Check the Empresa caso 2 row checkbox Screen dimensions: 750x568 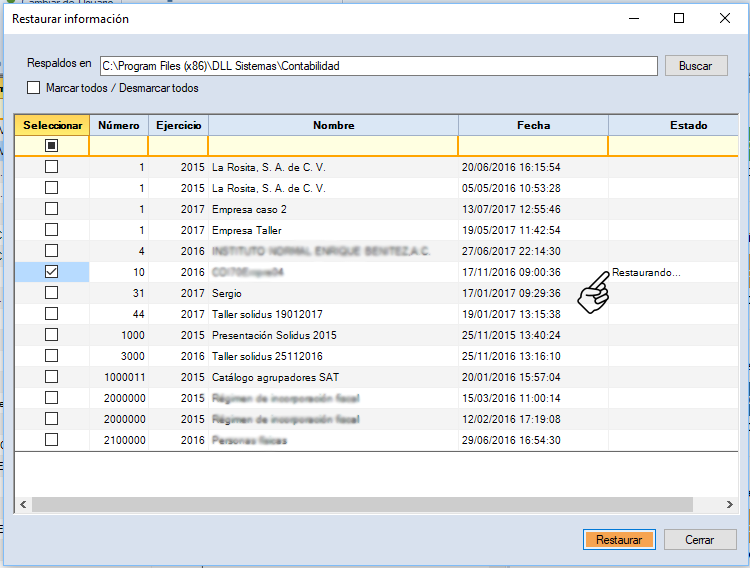tap(51, 209)
